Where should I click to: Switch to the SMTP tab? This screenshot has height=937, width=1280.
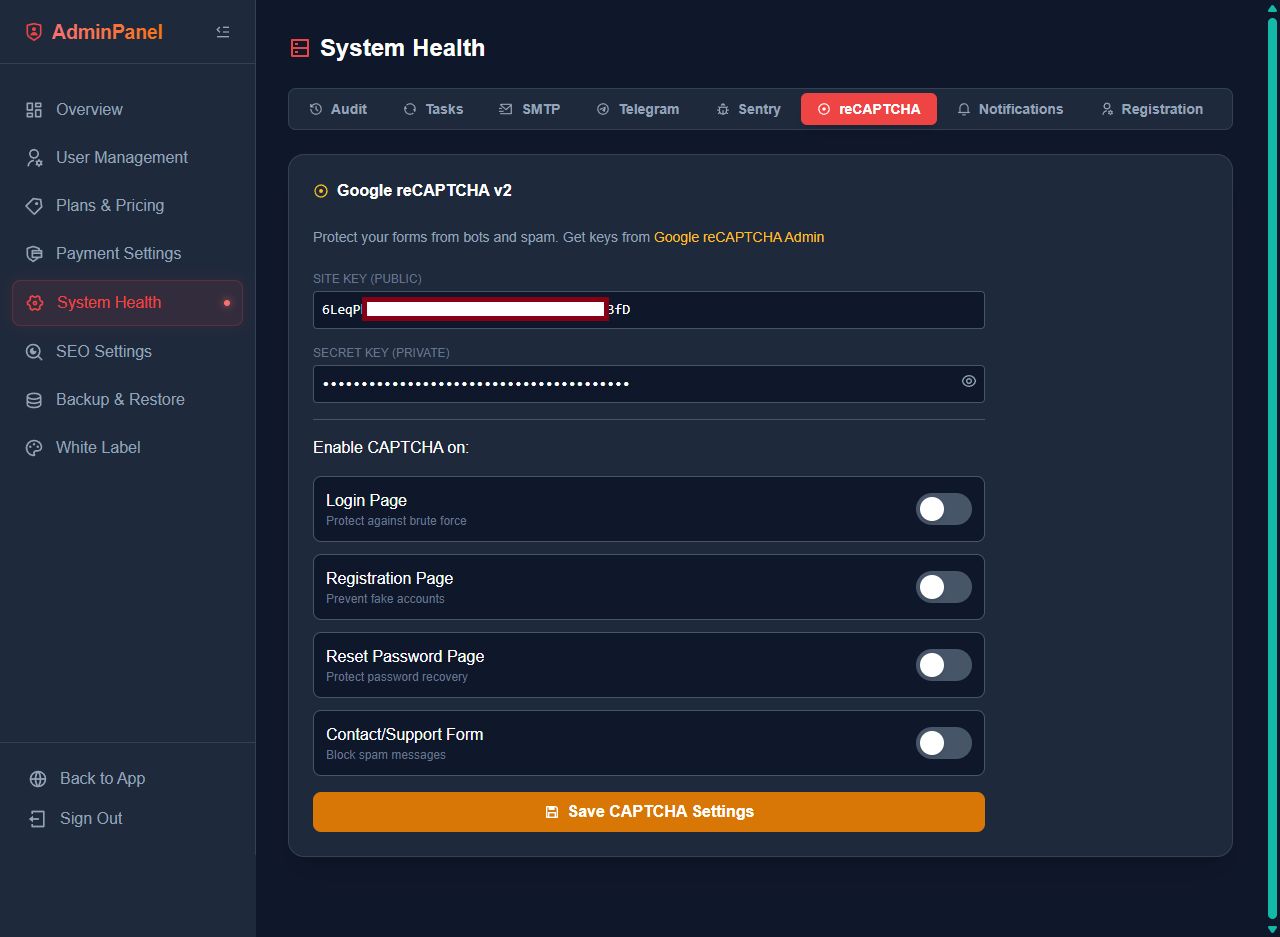[x=529, y=109]
